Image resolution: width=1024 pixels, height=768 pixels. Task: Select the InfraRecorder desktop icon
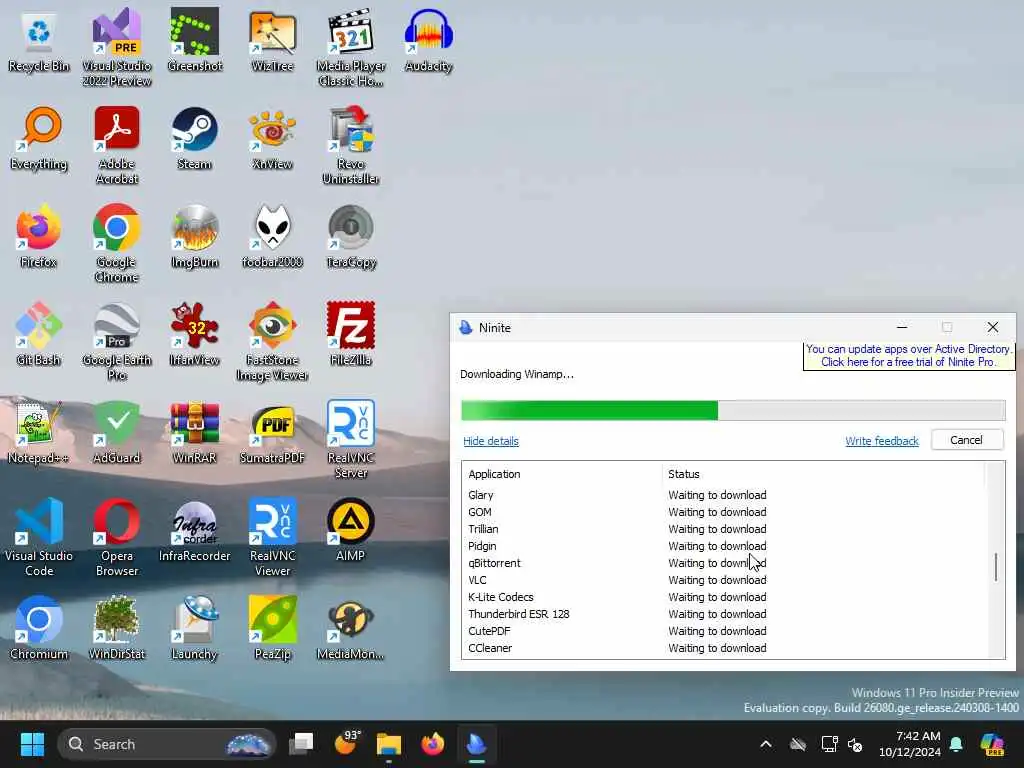pos(195,531)
